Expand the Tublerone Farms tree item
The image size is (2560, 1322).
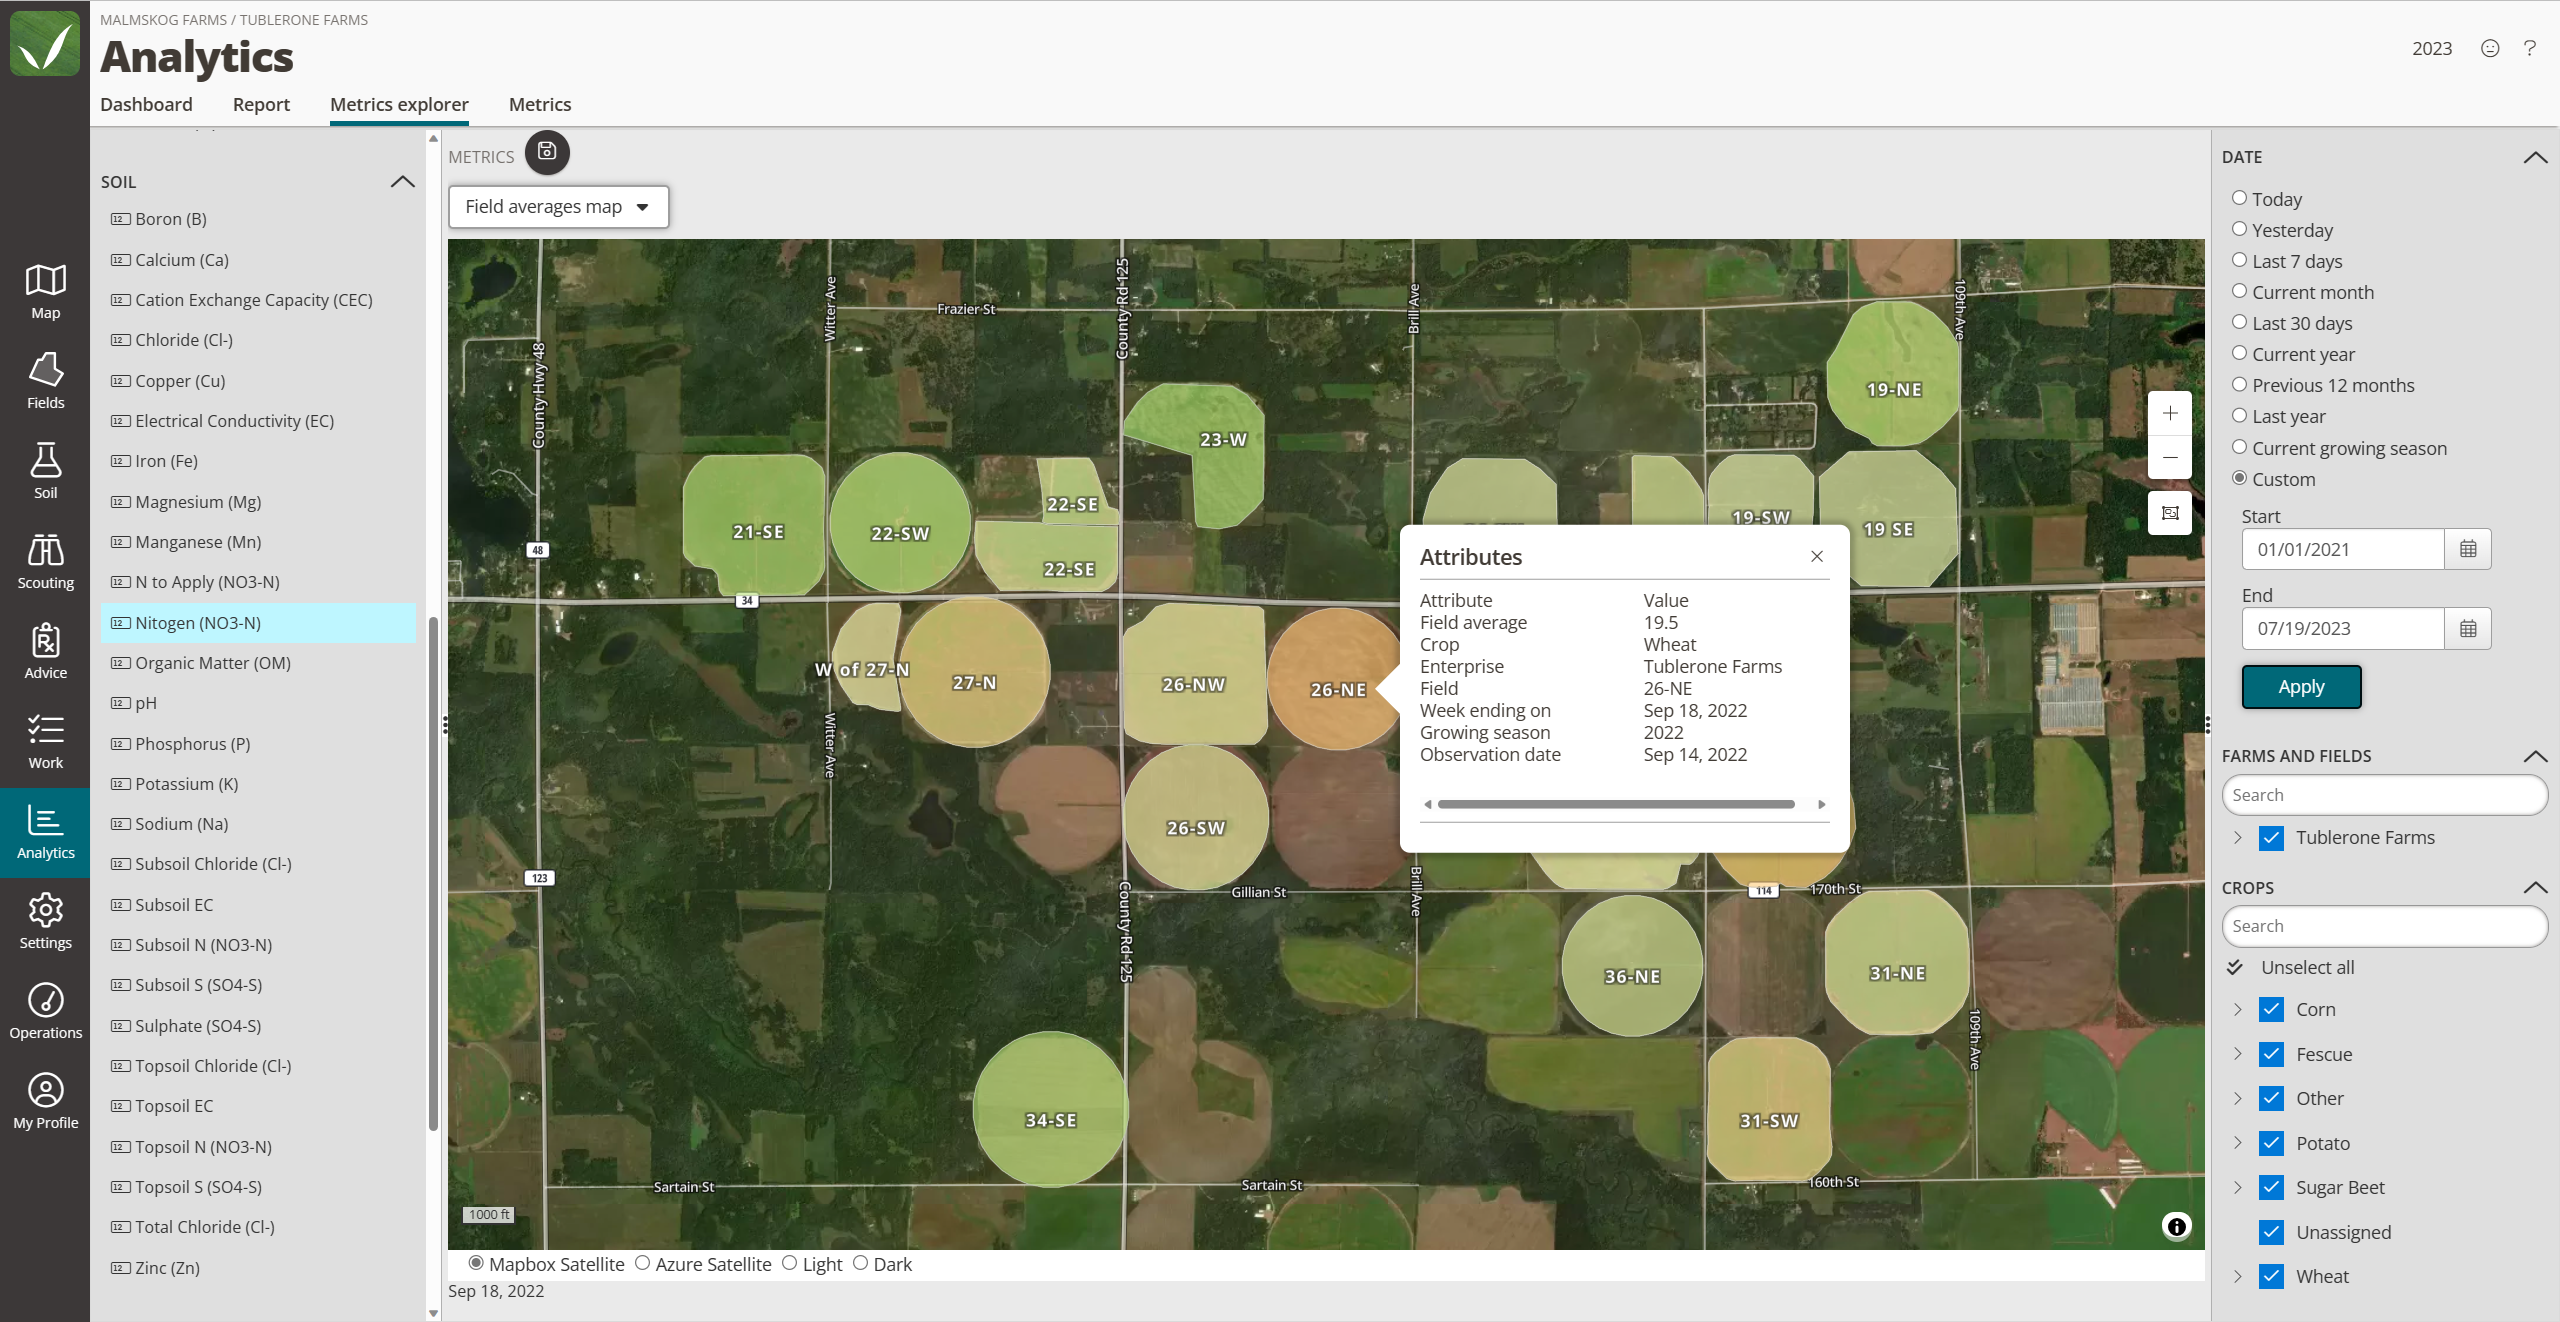[2236, 838]
